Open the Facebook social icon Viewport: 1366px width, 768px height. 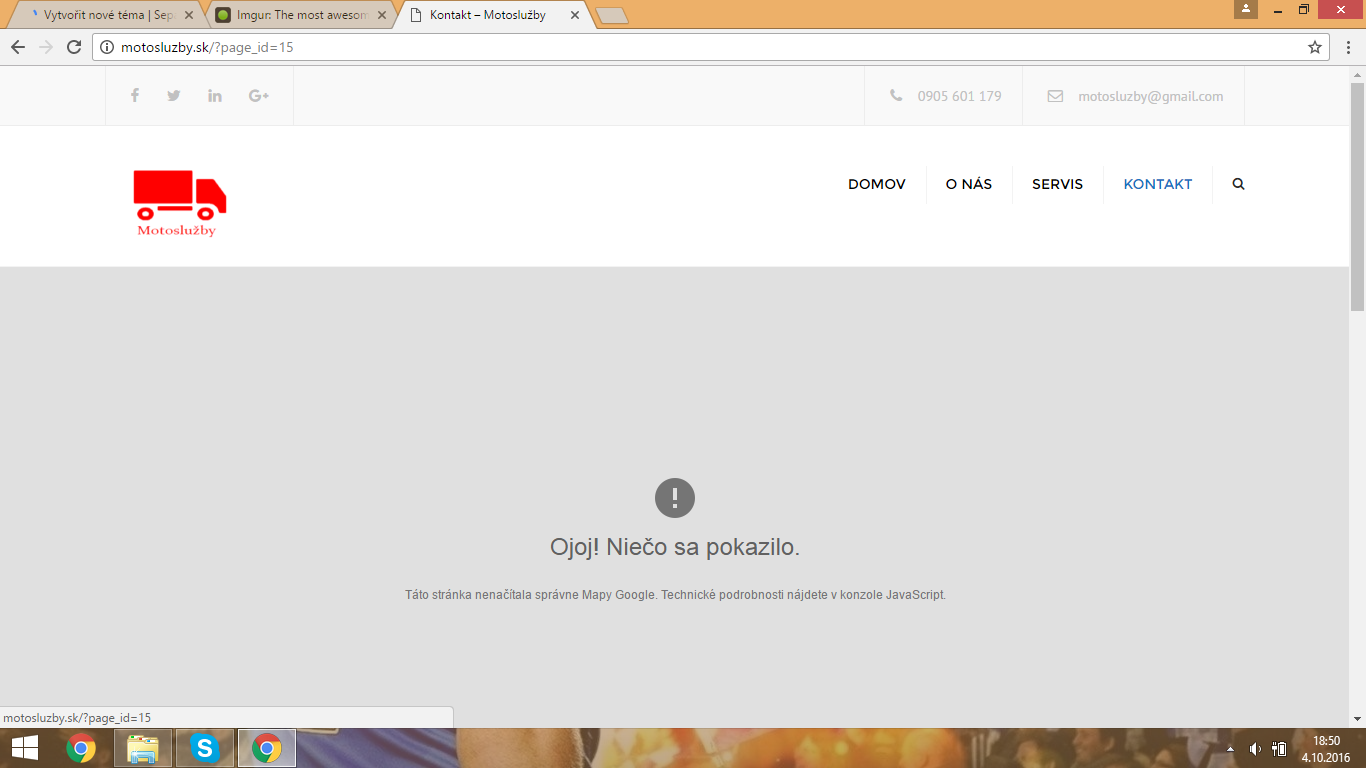(x=135, y=96)
